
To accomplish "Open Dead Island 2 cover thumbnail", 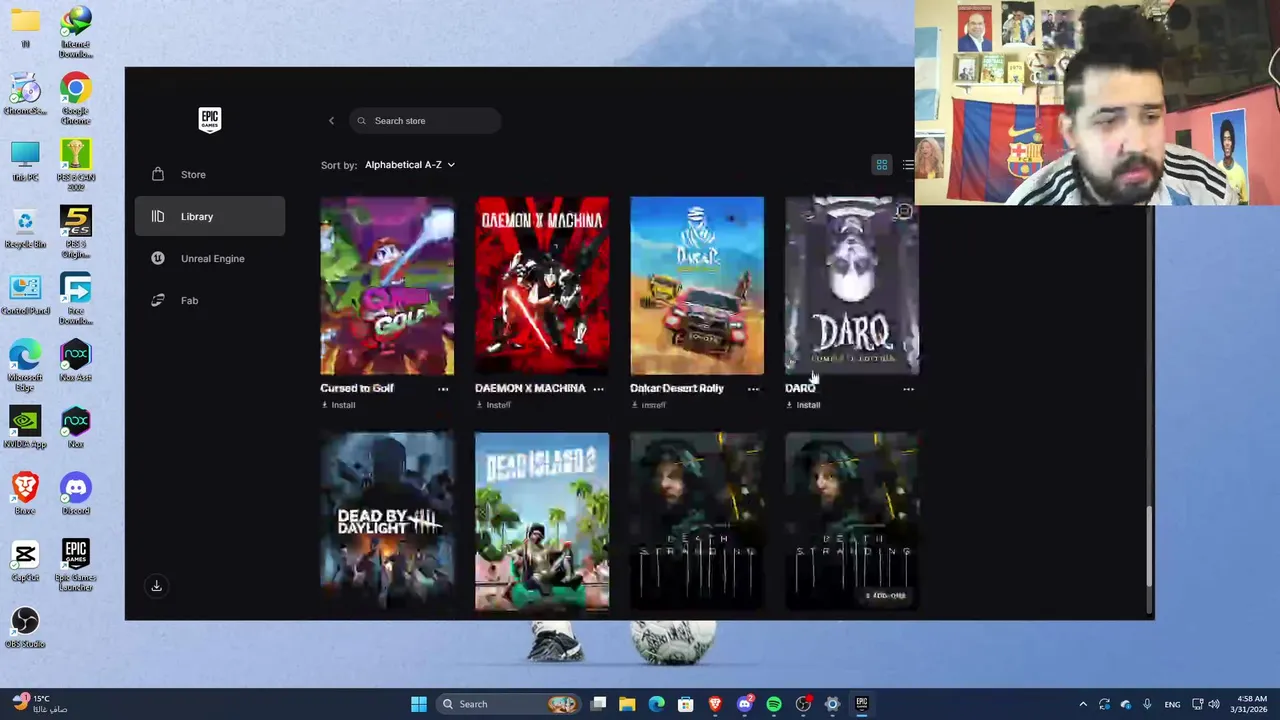I will pos(542,521).
